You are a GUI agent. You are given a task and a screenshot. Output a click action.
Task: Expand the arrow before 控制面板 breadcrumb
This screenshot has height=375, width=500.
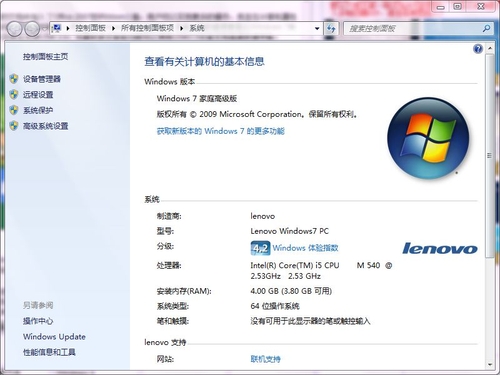[68, 28]
